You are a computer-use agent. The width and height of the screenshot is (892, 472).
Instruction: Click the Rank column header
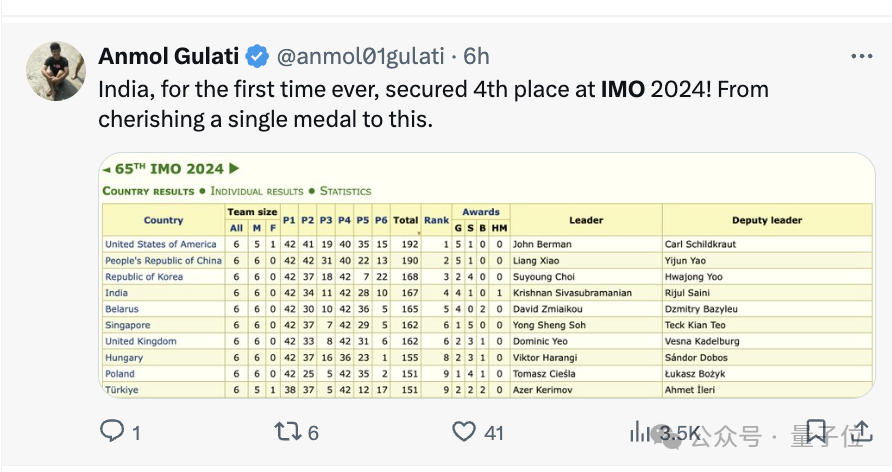coord(436,220)
